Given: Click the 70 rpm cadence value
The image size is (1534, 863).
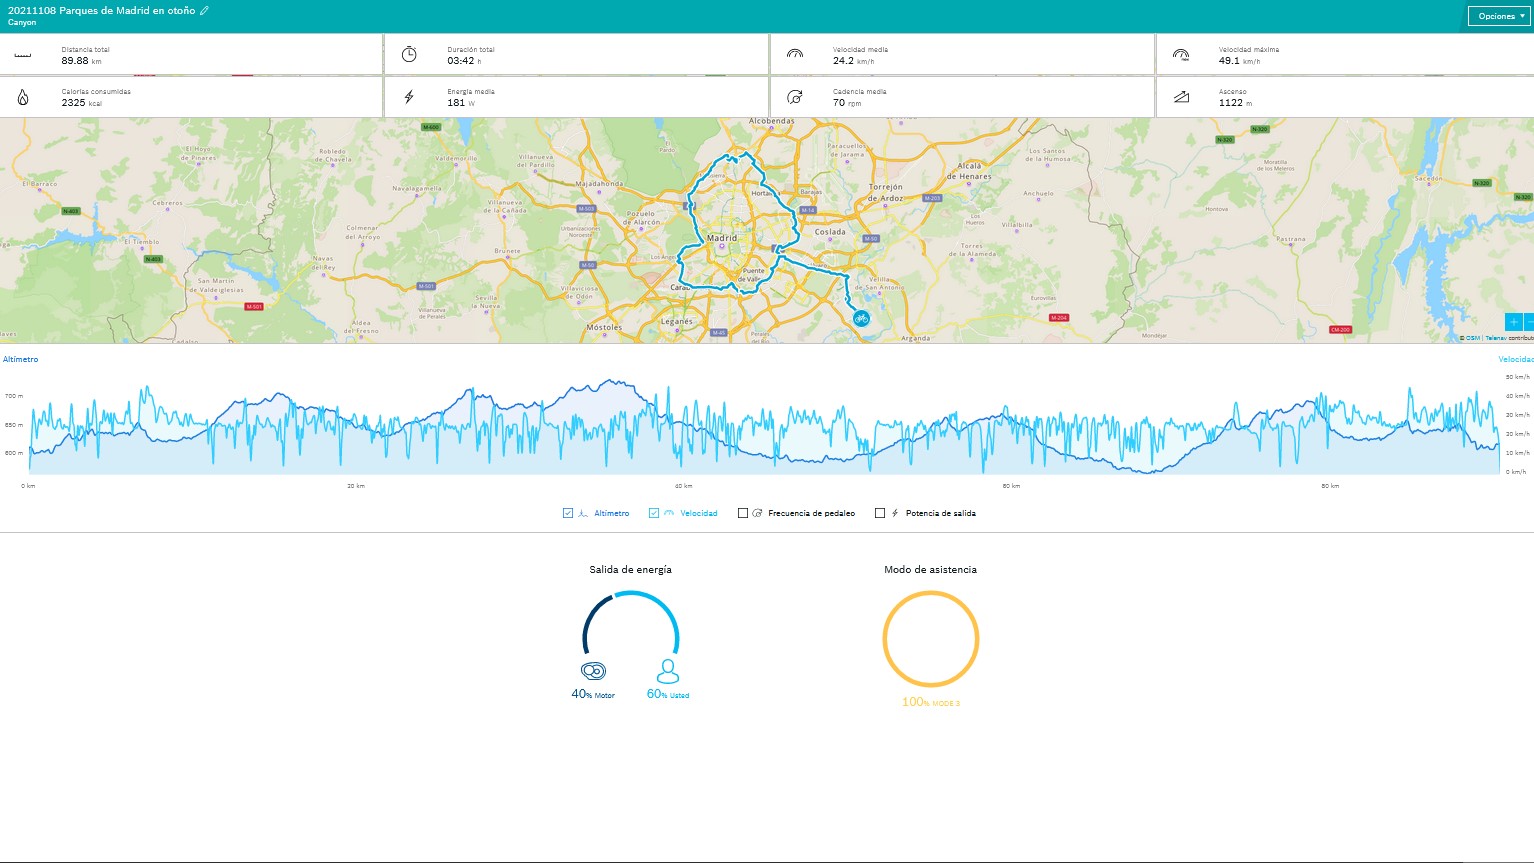Looking at the screenshot, I should (x=847, y=103).
